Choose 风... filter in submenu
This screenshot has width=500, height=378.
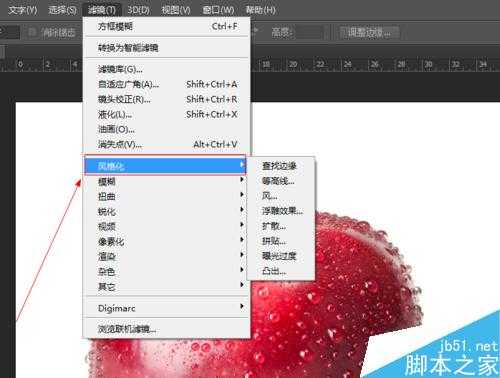(x=281, y=196)
